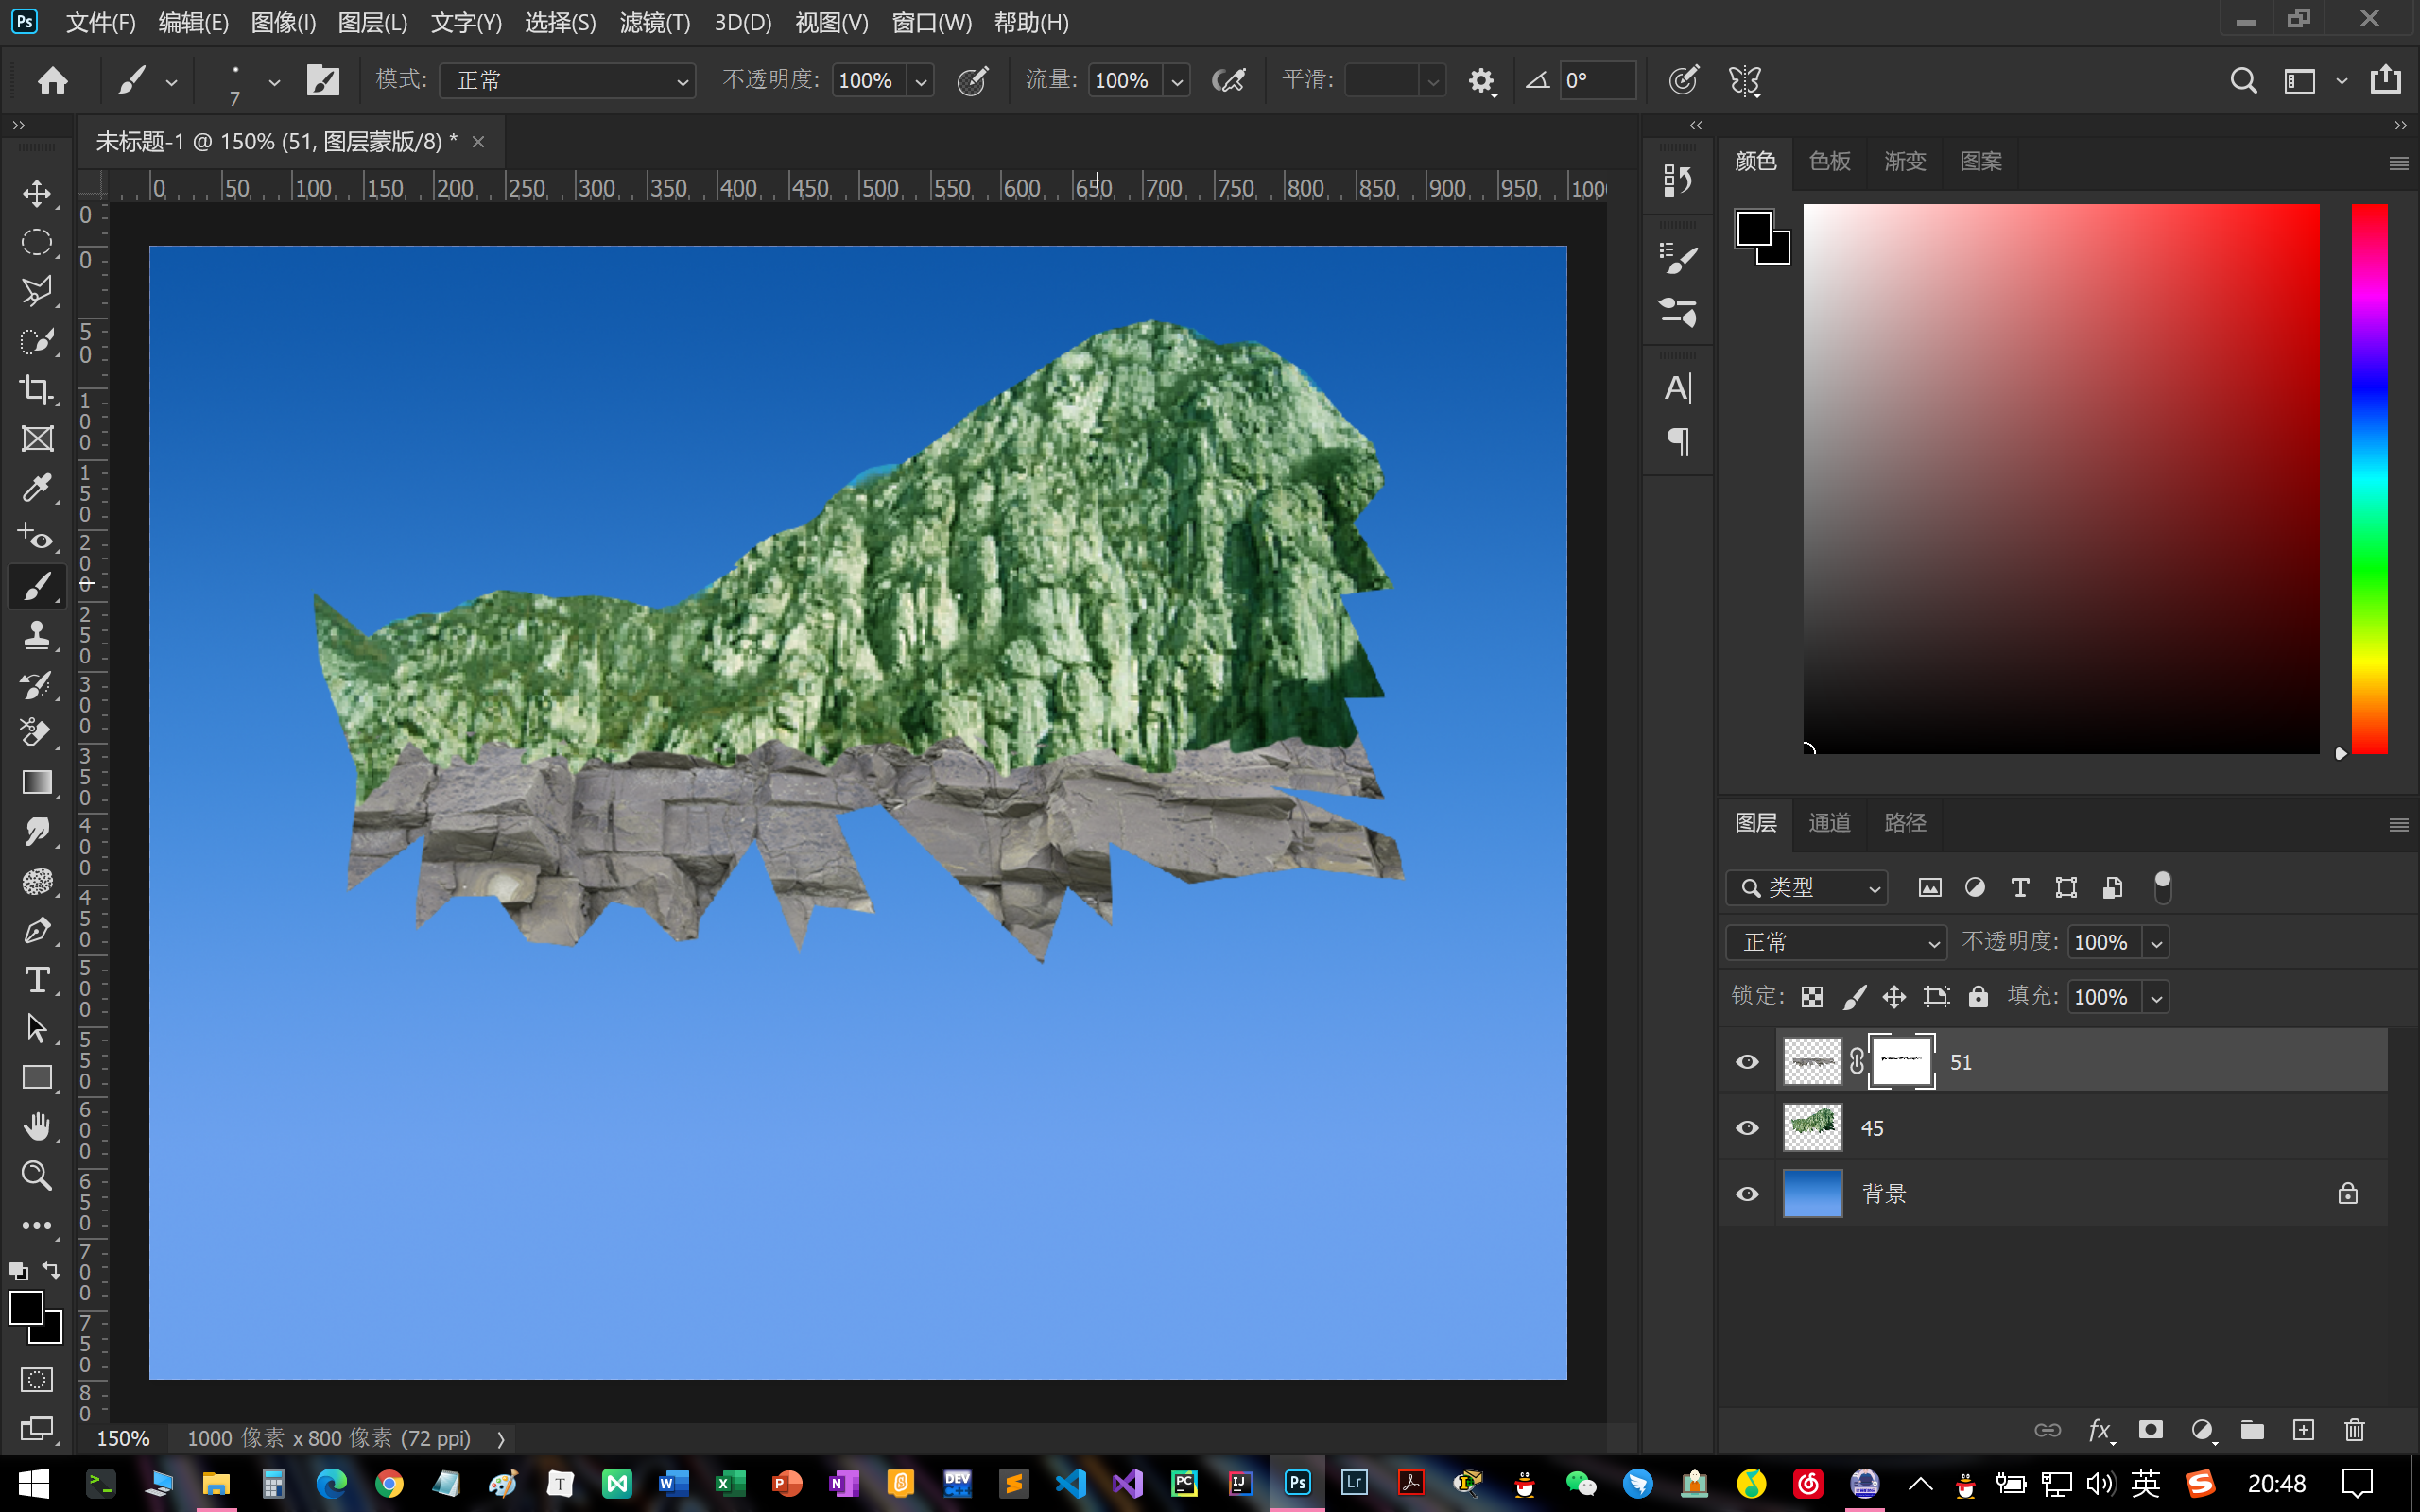Image resolution: width=2420 pixels, height=1512 pixels.
Task: Hide the 背景 layer eye icon
Action: (1746, 1194)
